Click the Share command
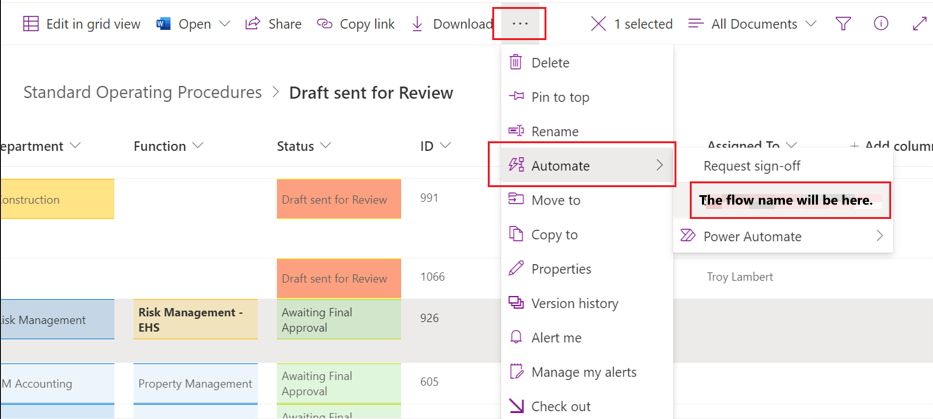 point(273,24)
